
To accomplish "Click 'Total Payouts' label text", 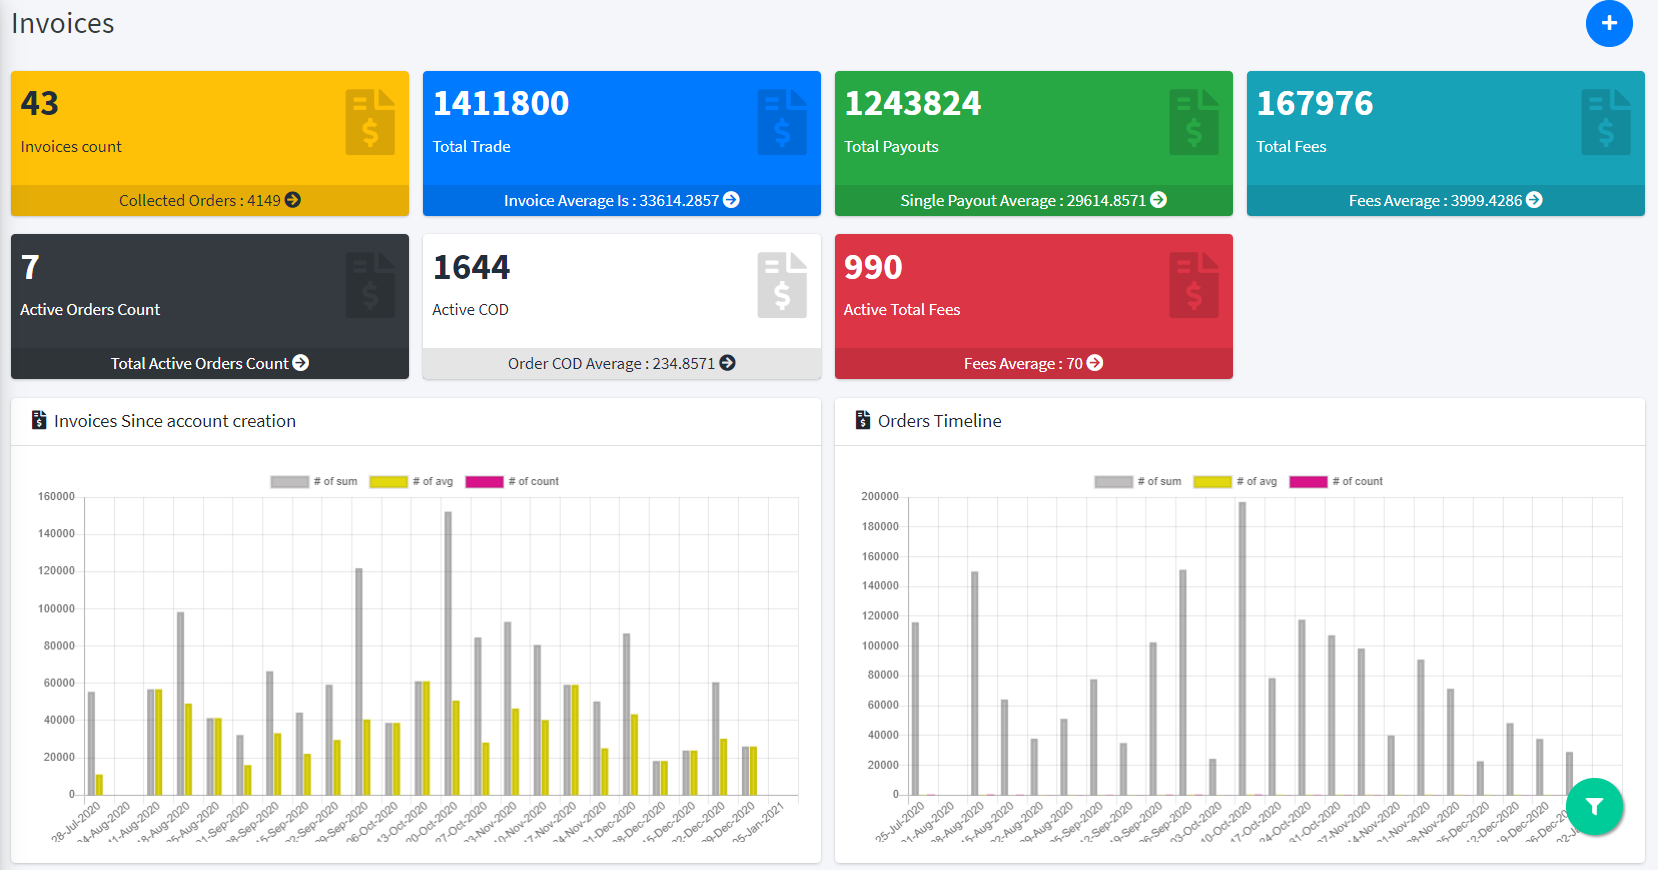I will click(x=891, y=147).
